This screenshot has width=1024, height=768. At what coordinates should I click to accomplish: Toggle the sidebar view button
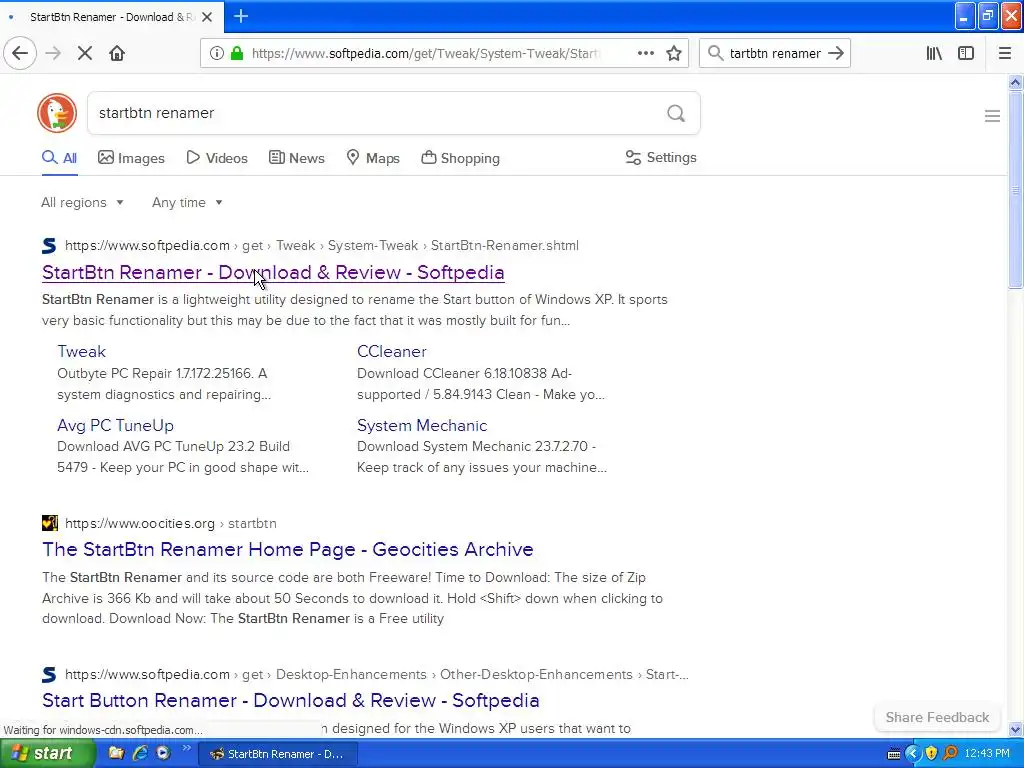pos(966,53)
